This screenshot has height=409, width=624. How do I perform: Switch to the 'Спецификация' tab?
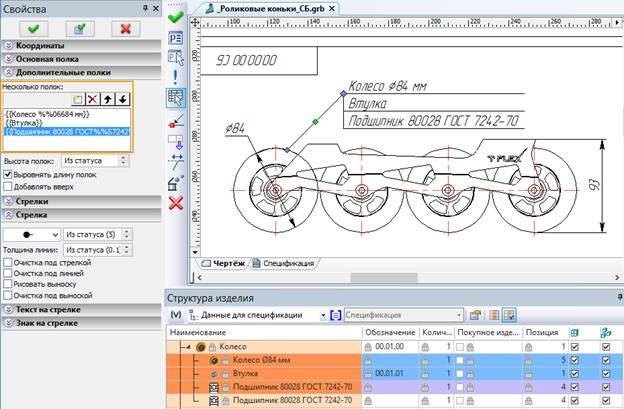[288, 263]
